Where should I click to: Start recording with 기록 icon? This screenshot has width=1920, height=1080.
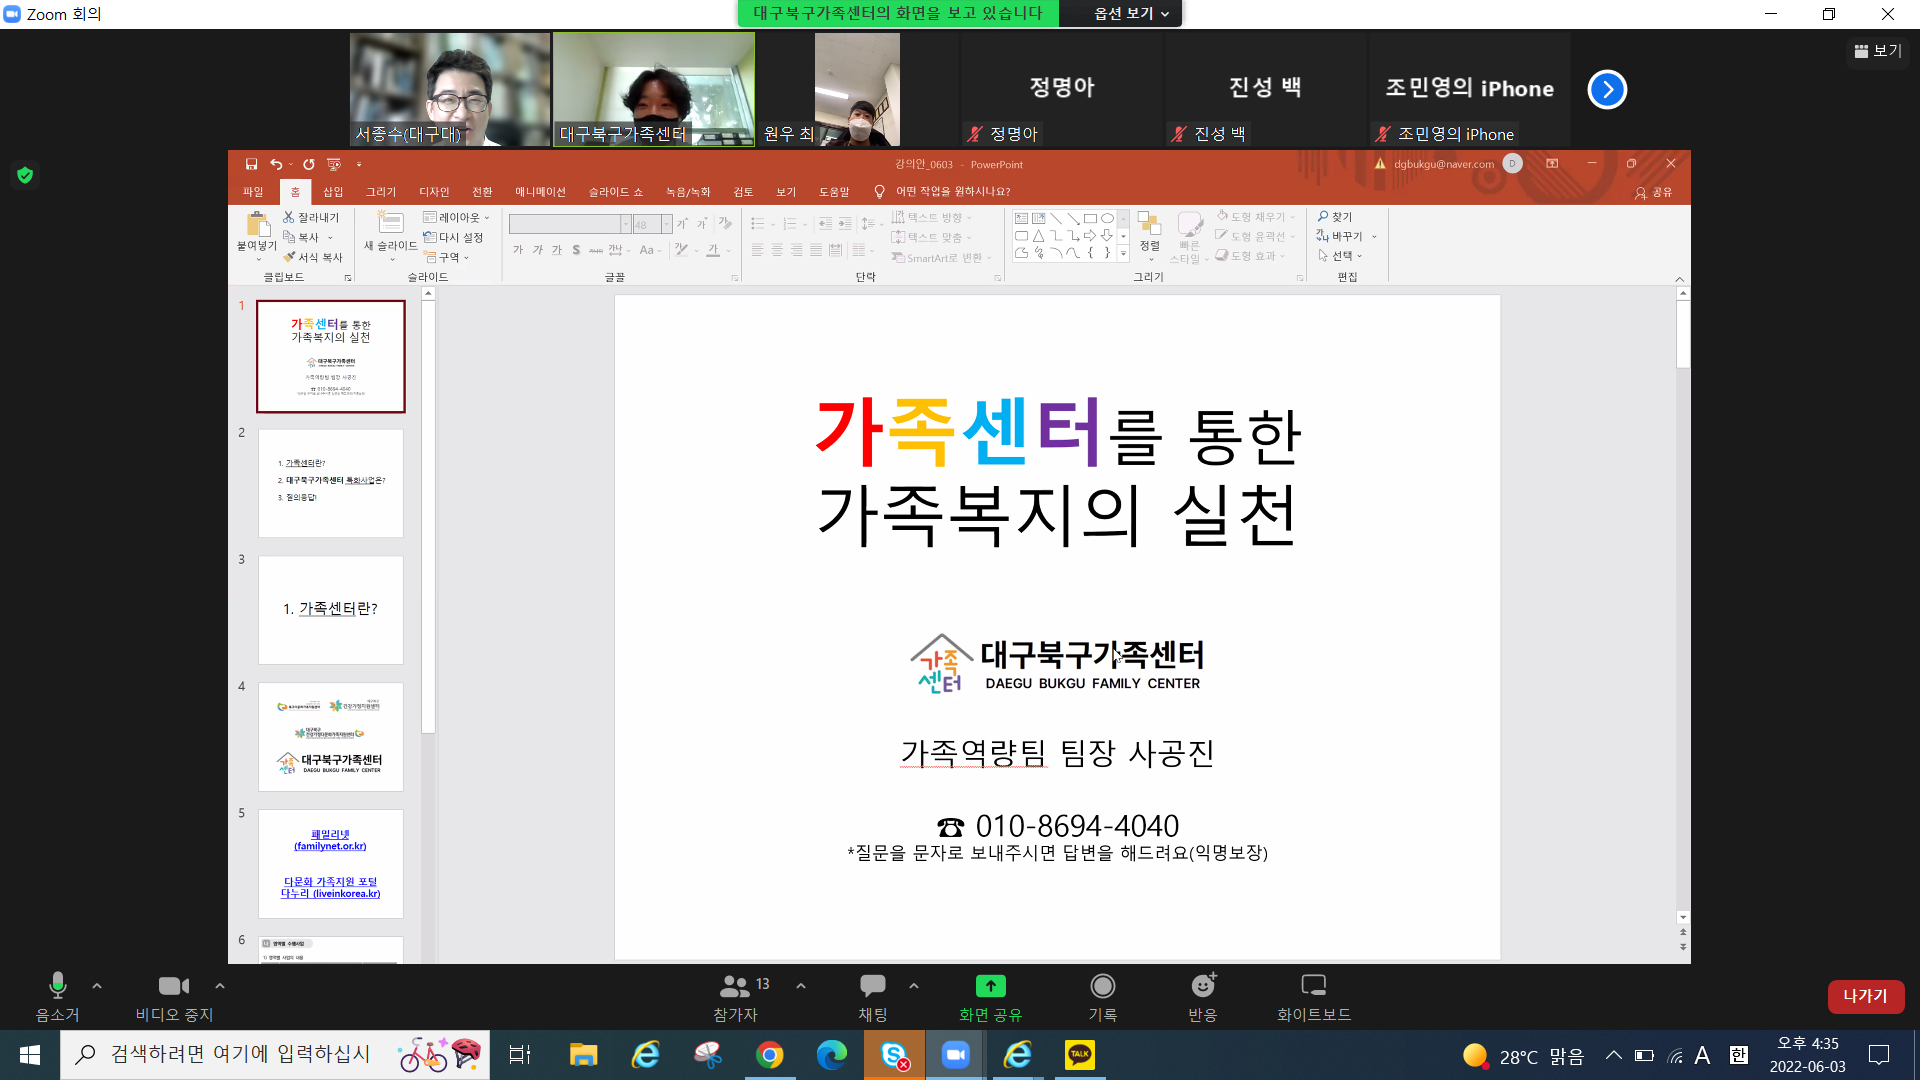[1102, 986]
